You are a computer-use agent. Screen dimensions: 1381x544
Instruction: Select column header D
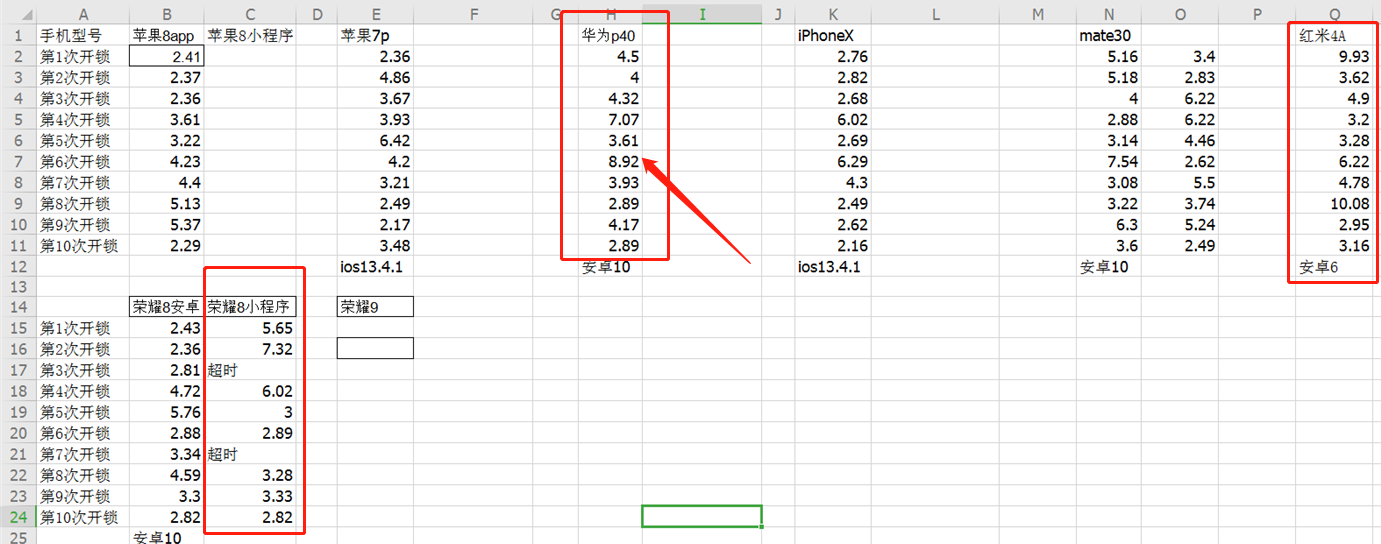tap(317, 14)
